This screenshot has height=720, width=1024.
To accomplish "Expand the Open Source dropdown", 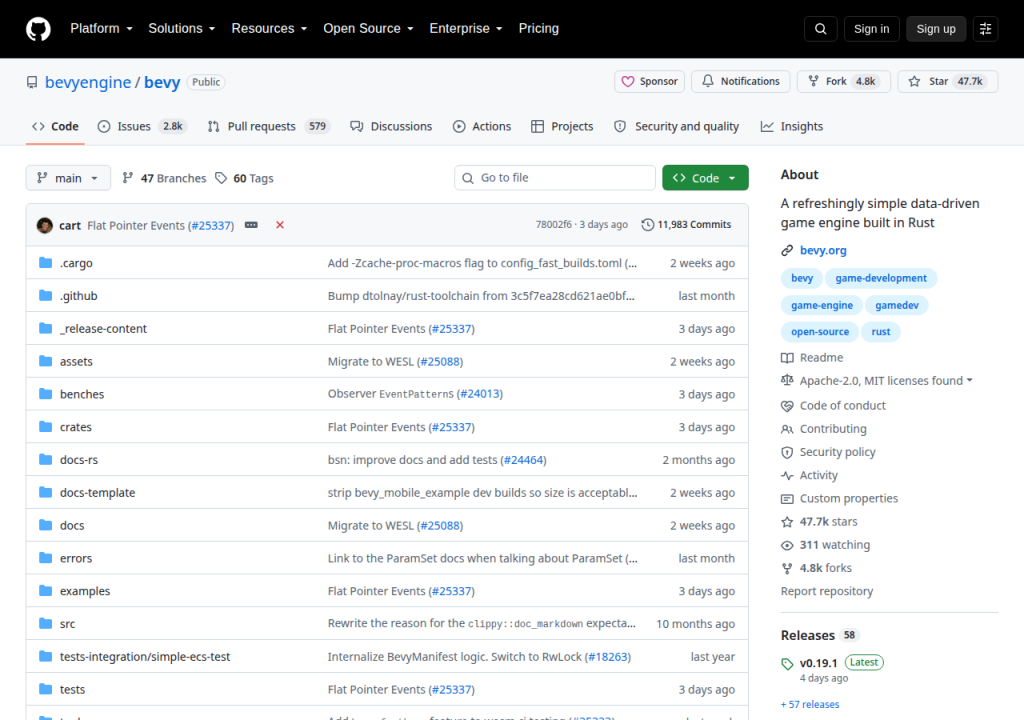I will pos(368,29).
